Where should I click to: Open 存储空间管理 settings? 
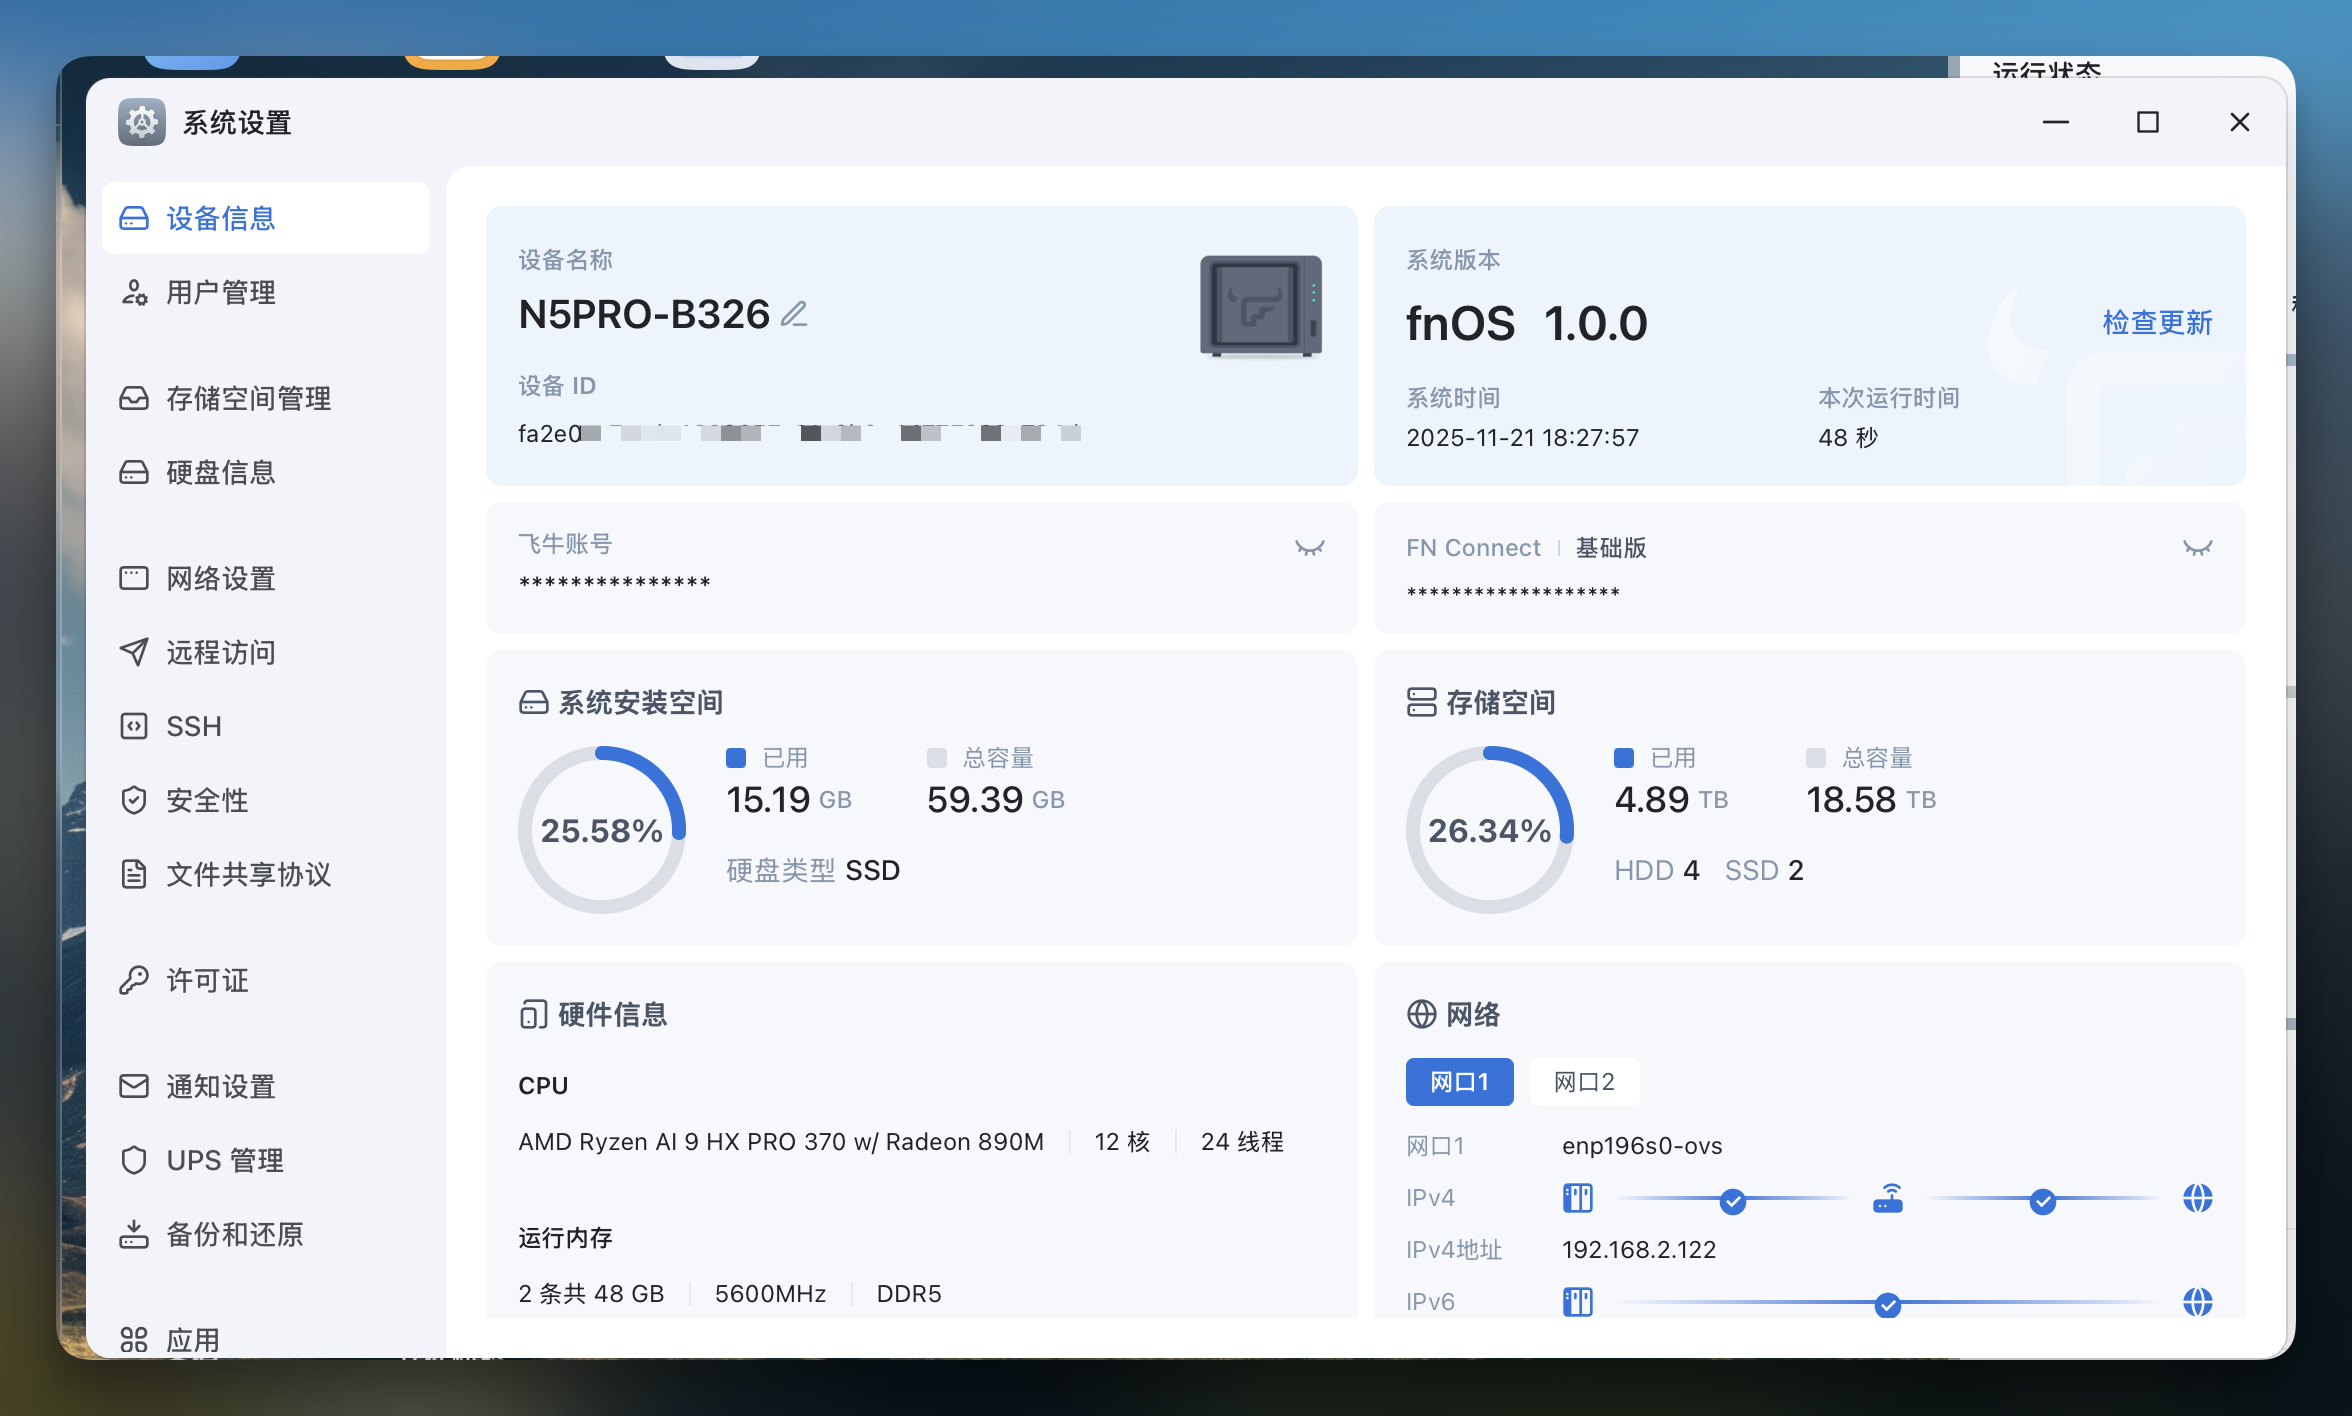tap(248, 398)
